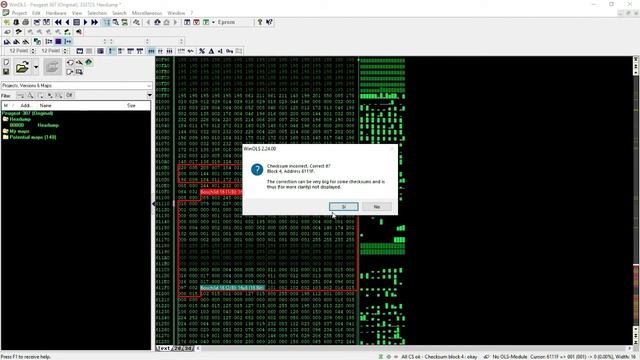640x360 pixels.
Task: Open the Window menu
Action: point(176,13)
